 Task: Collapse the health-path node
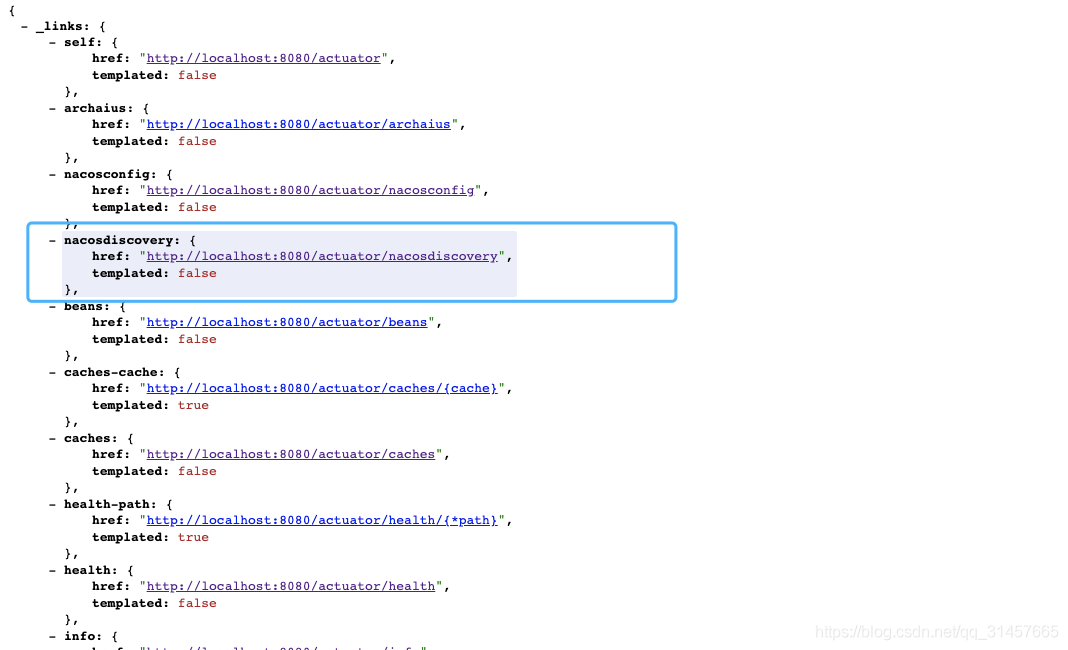pyautogui.click(x=52, y=504)
